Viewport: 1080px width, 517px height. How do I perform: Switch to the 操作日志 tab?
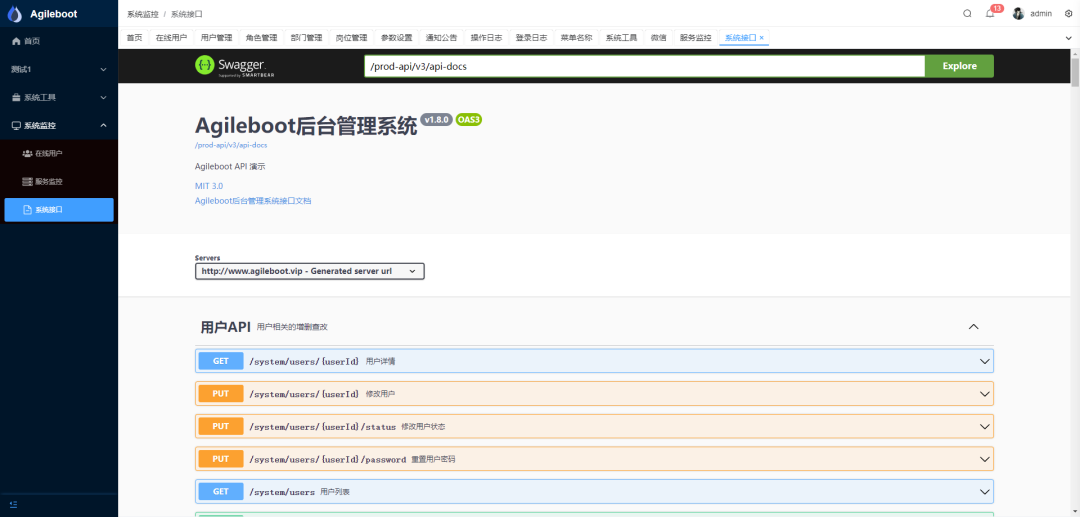tap(486, 38)
